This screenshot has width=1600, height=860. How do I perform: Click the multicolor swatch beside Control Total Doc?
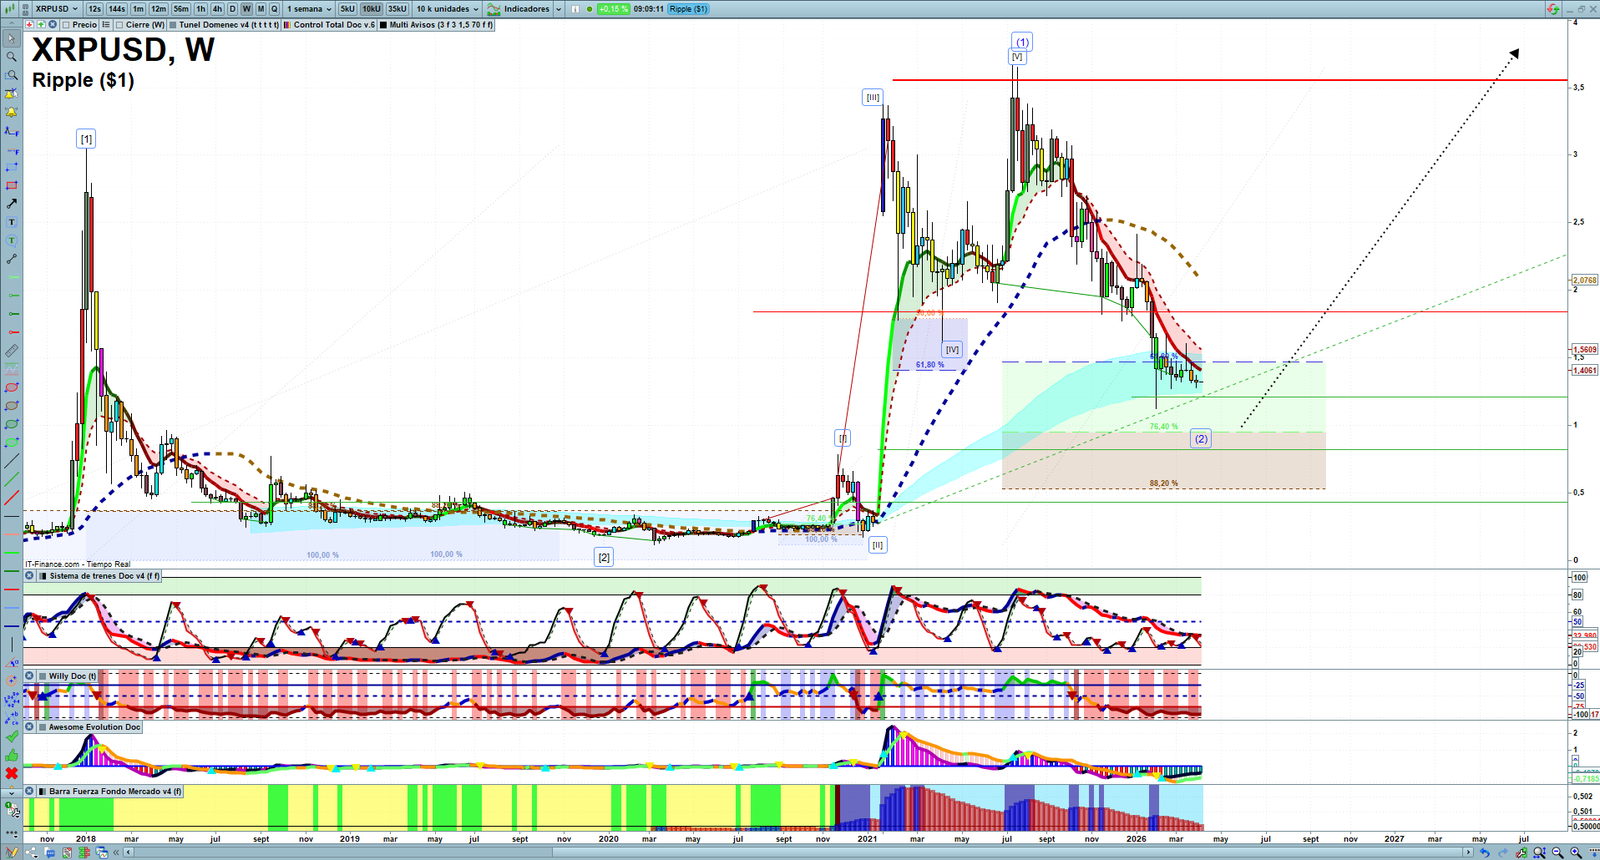pos(289,25)
